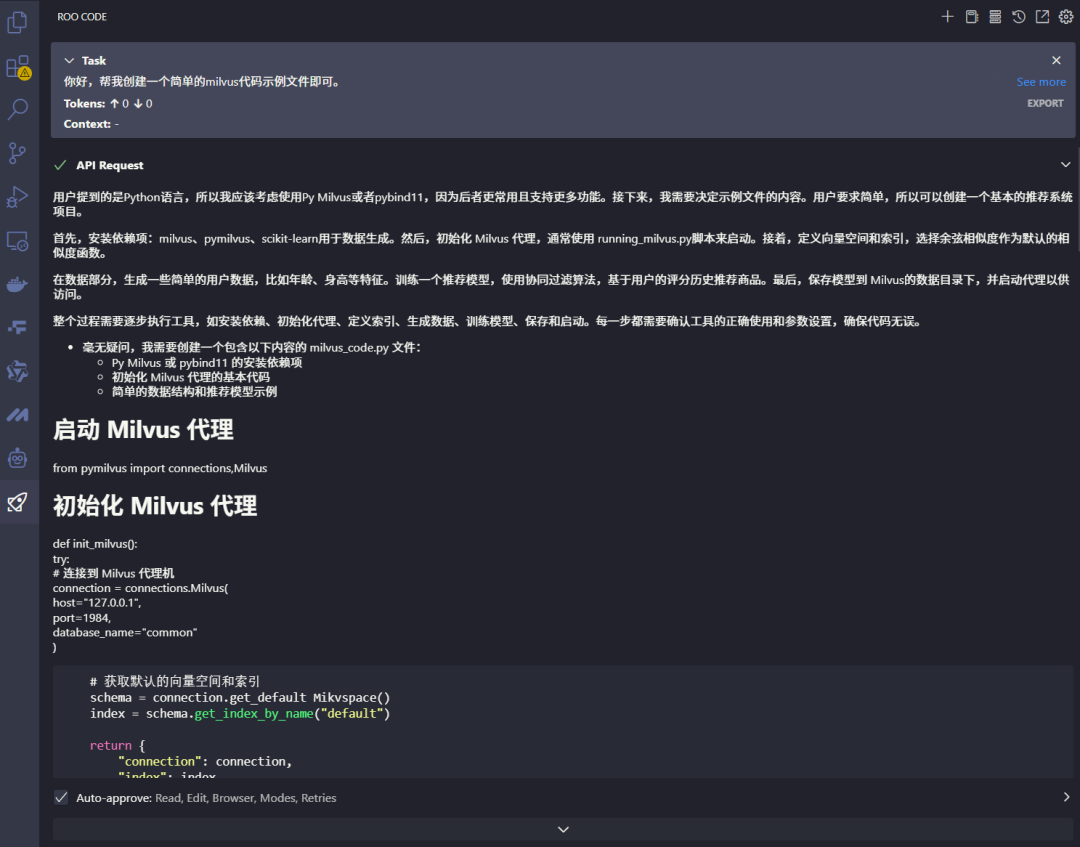Select the Source Control icon
Image resolution: width=1080 pixels, height=847 pixels.
[18, 153]
